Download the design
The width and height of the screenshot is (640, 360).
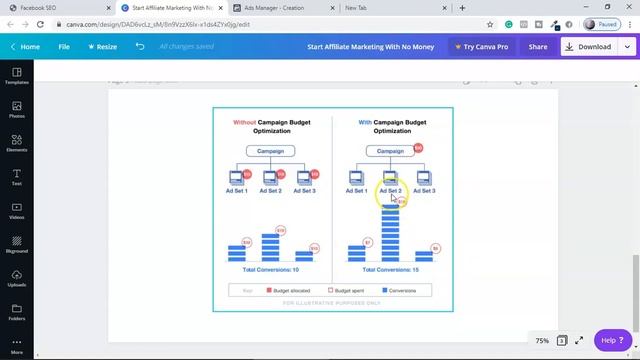point(589,47)
